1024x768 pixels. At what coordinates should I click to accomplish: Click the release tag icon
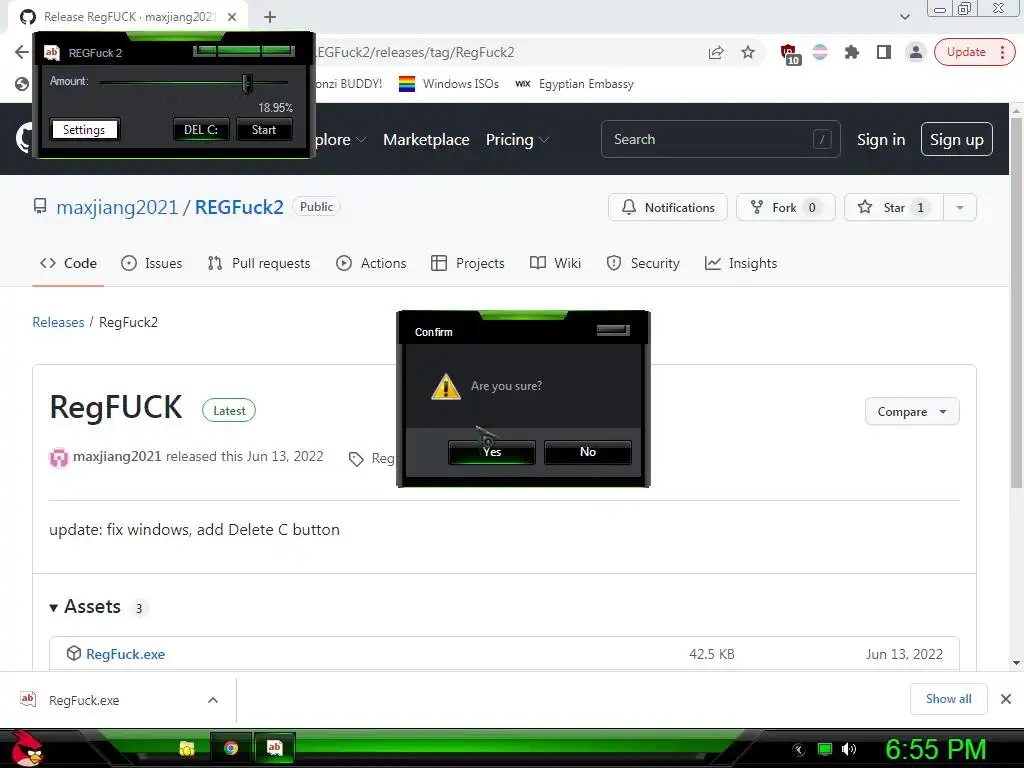tap(356, 459)
